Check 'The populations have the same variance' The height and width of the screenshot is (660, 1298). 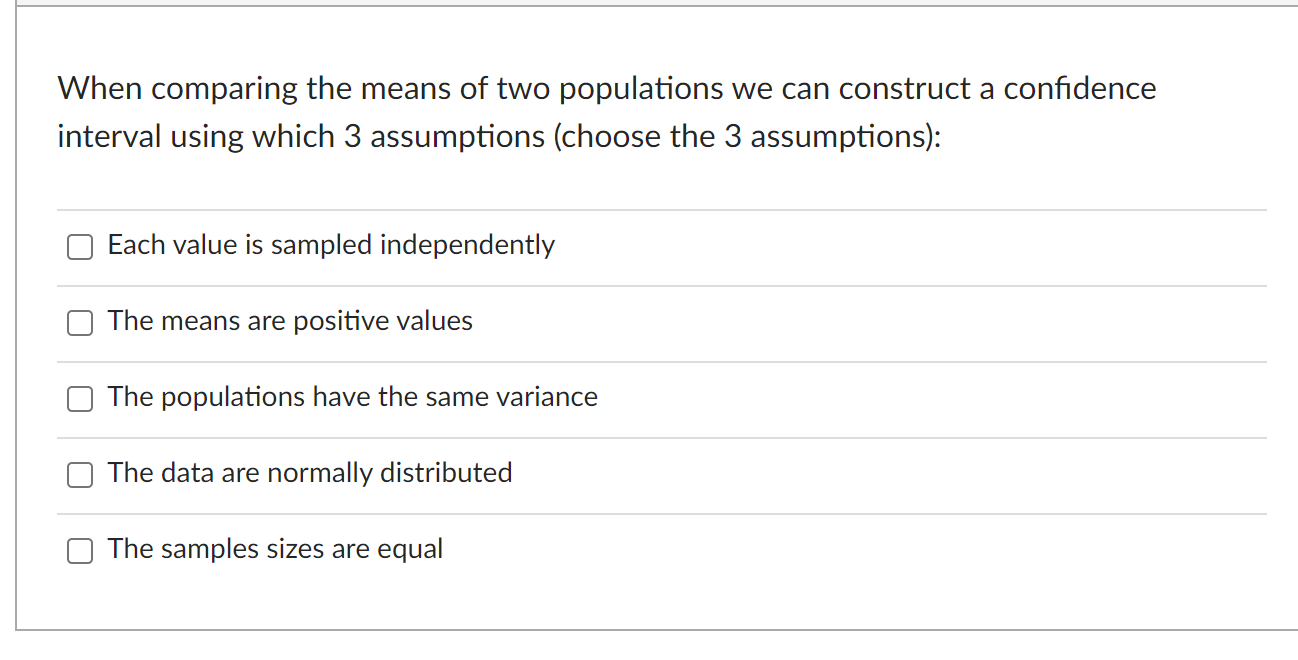pos(79,398)
